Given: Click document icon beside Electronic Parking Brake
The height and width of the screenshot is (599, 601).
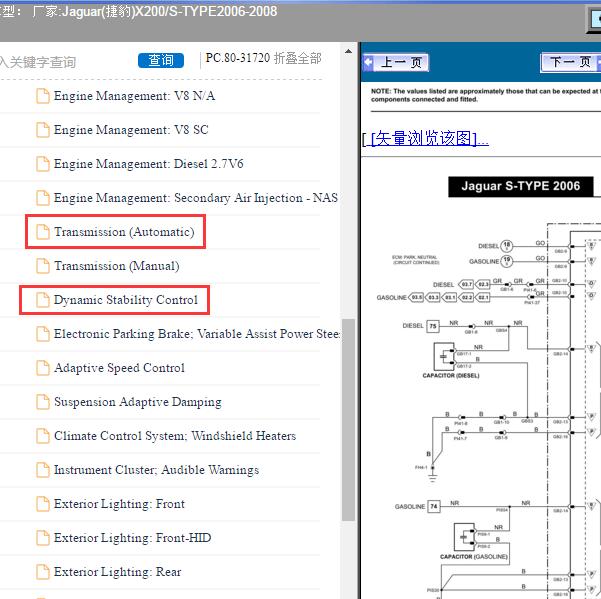Looking at the screenshot, I should pyautogui.click(x=43, y=334).
